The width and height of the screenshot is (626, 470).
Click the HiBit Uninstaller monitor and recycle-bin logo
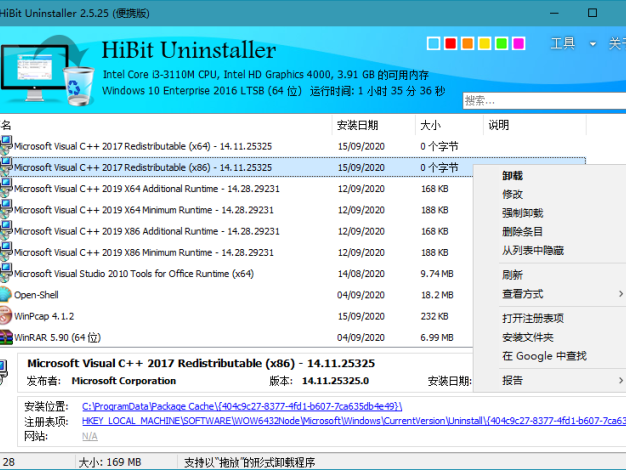coord(47,72)
